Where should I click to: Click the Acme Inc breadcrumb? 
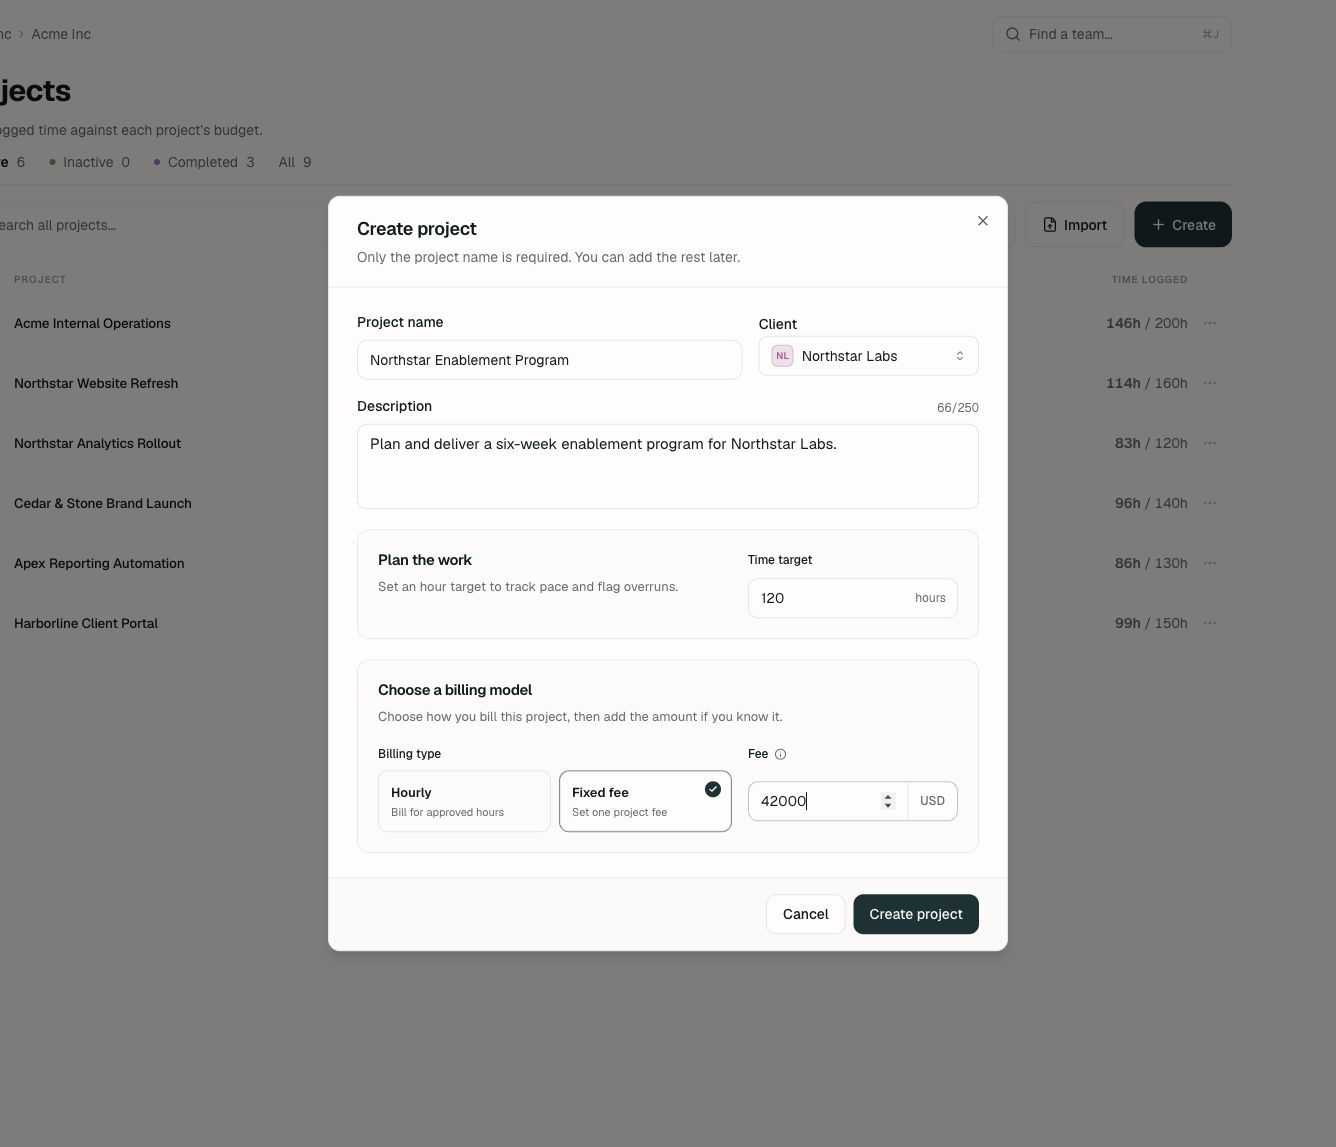[x=61, y=34]
